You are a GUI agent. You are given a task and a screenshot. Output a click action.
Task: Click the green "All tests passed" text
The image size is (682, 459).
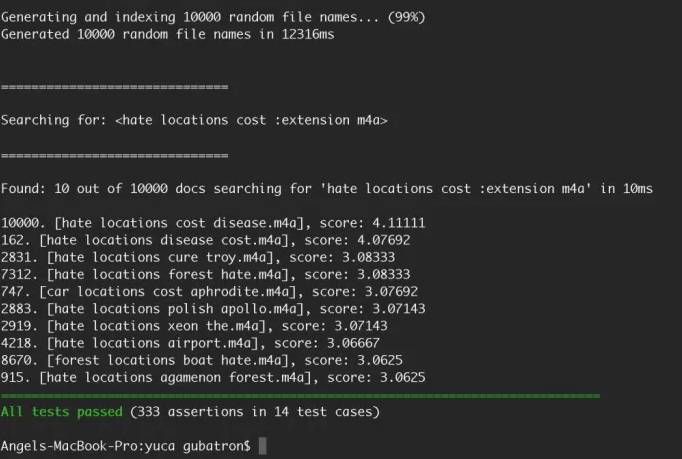(x=61, y=411)
